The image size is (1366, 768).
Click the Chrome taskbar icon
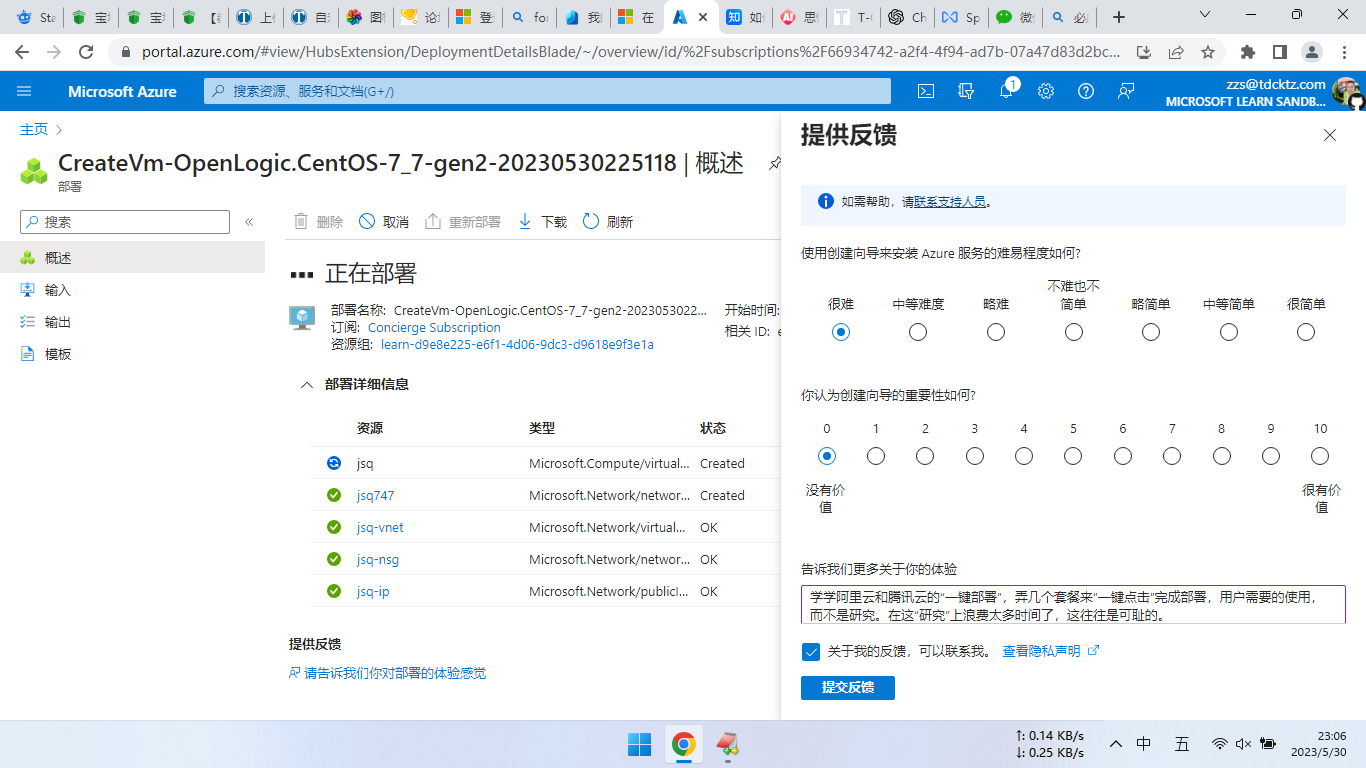(x=684, y=744)
